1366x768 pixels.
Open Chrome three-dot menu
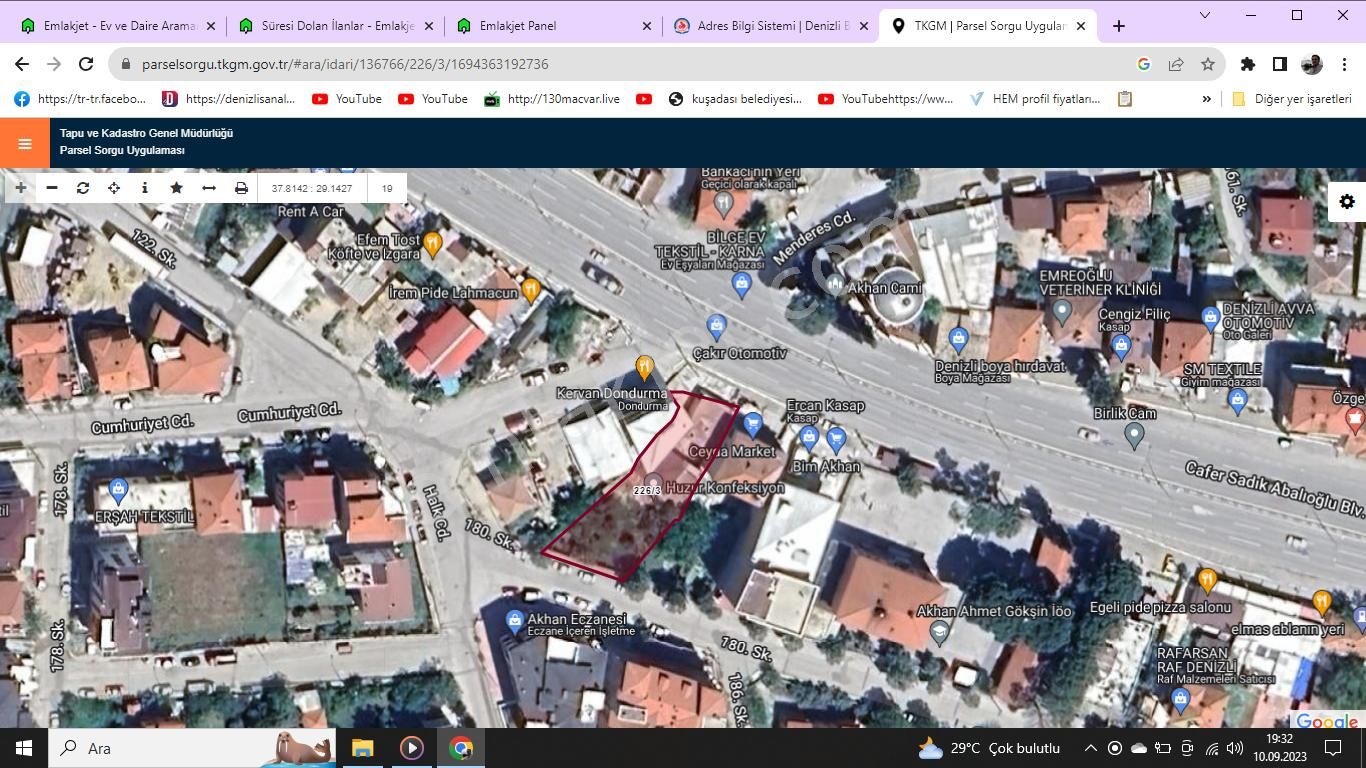coord(1344,64)
